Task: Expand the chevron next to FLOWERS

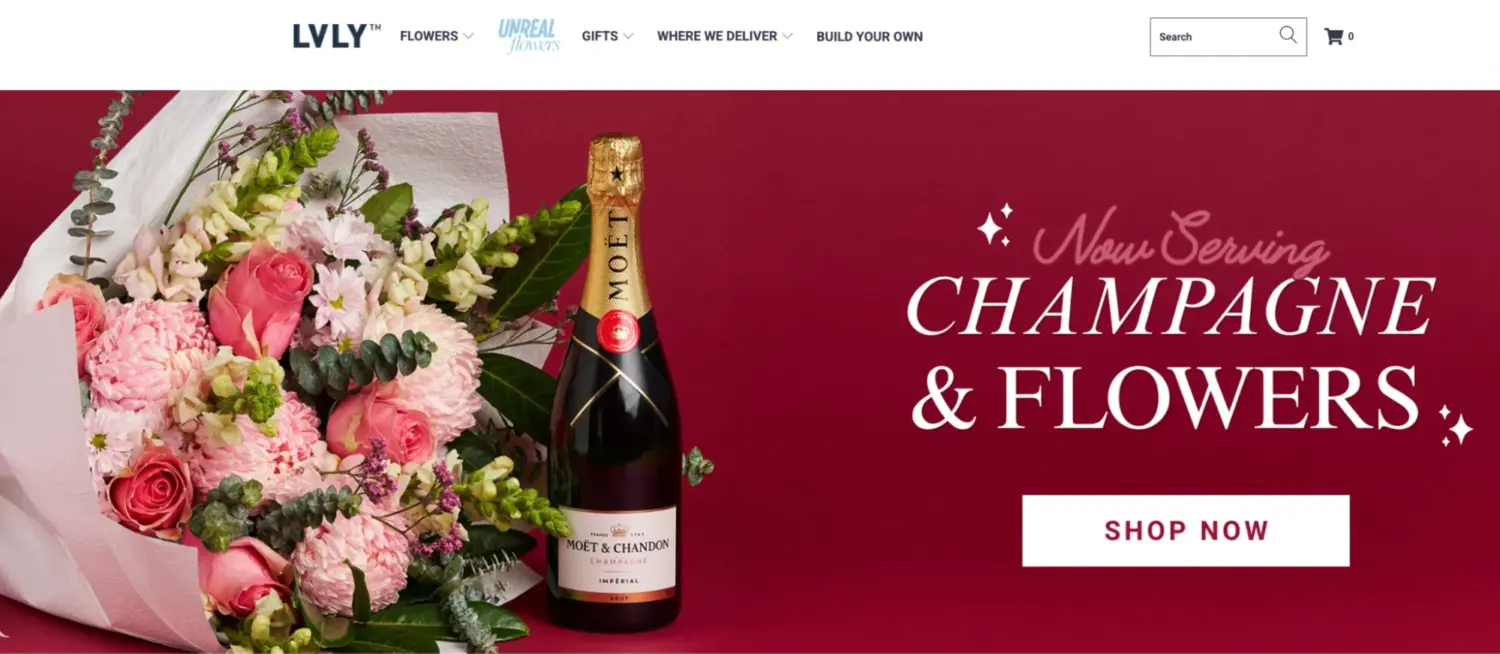Action: 468,37
